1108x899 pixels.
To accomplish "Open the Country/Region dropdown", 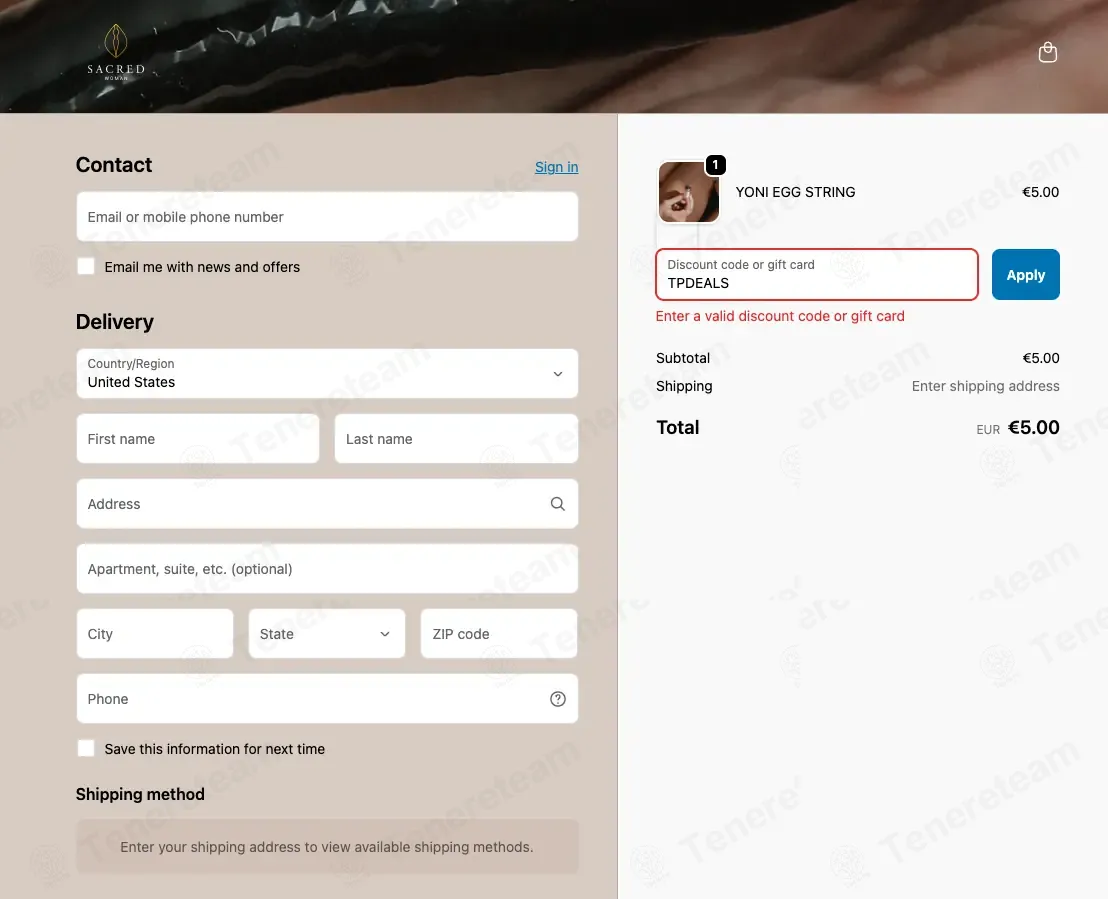I will (x=327, y=373).
